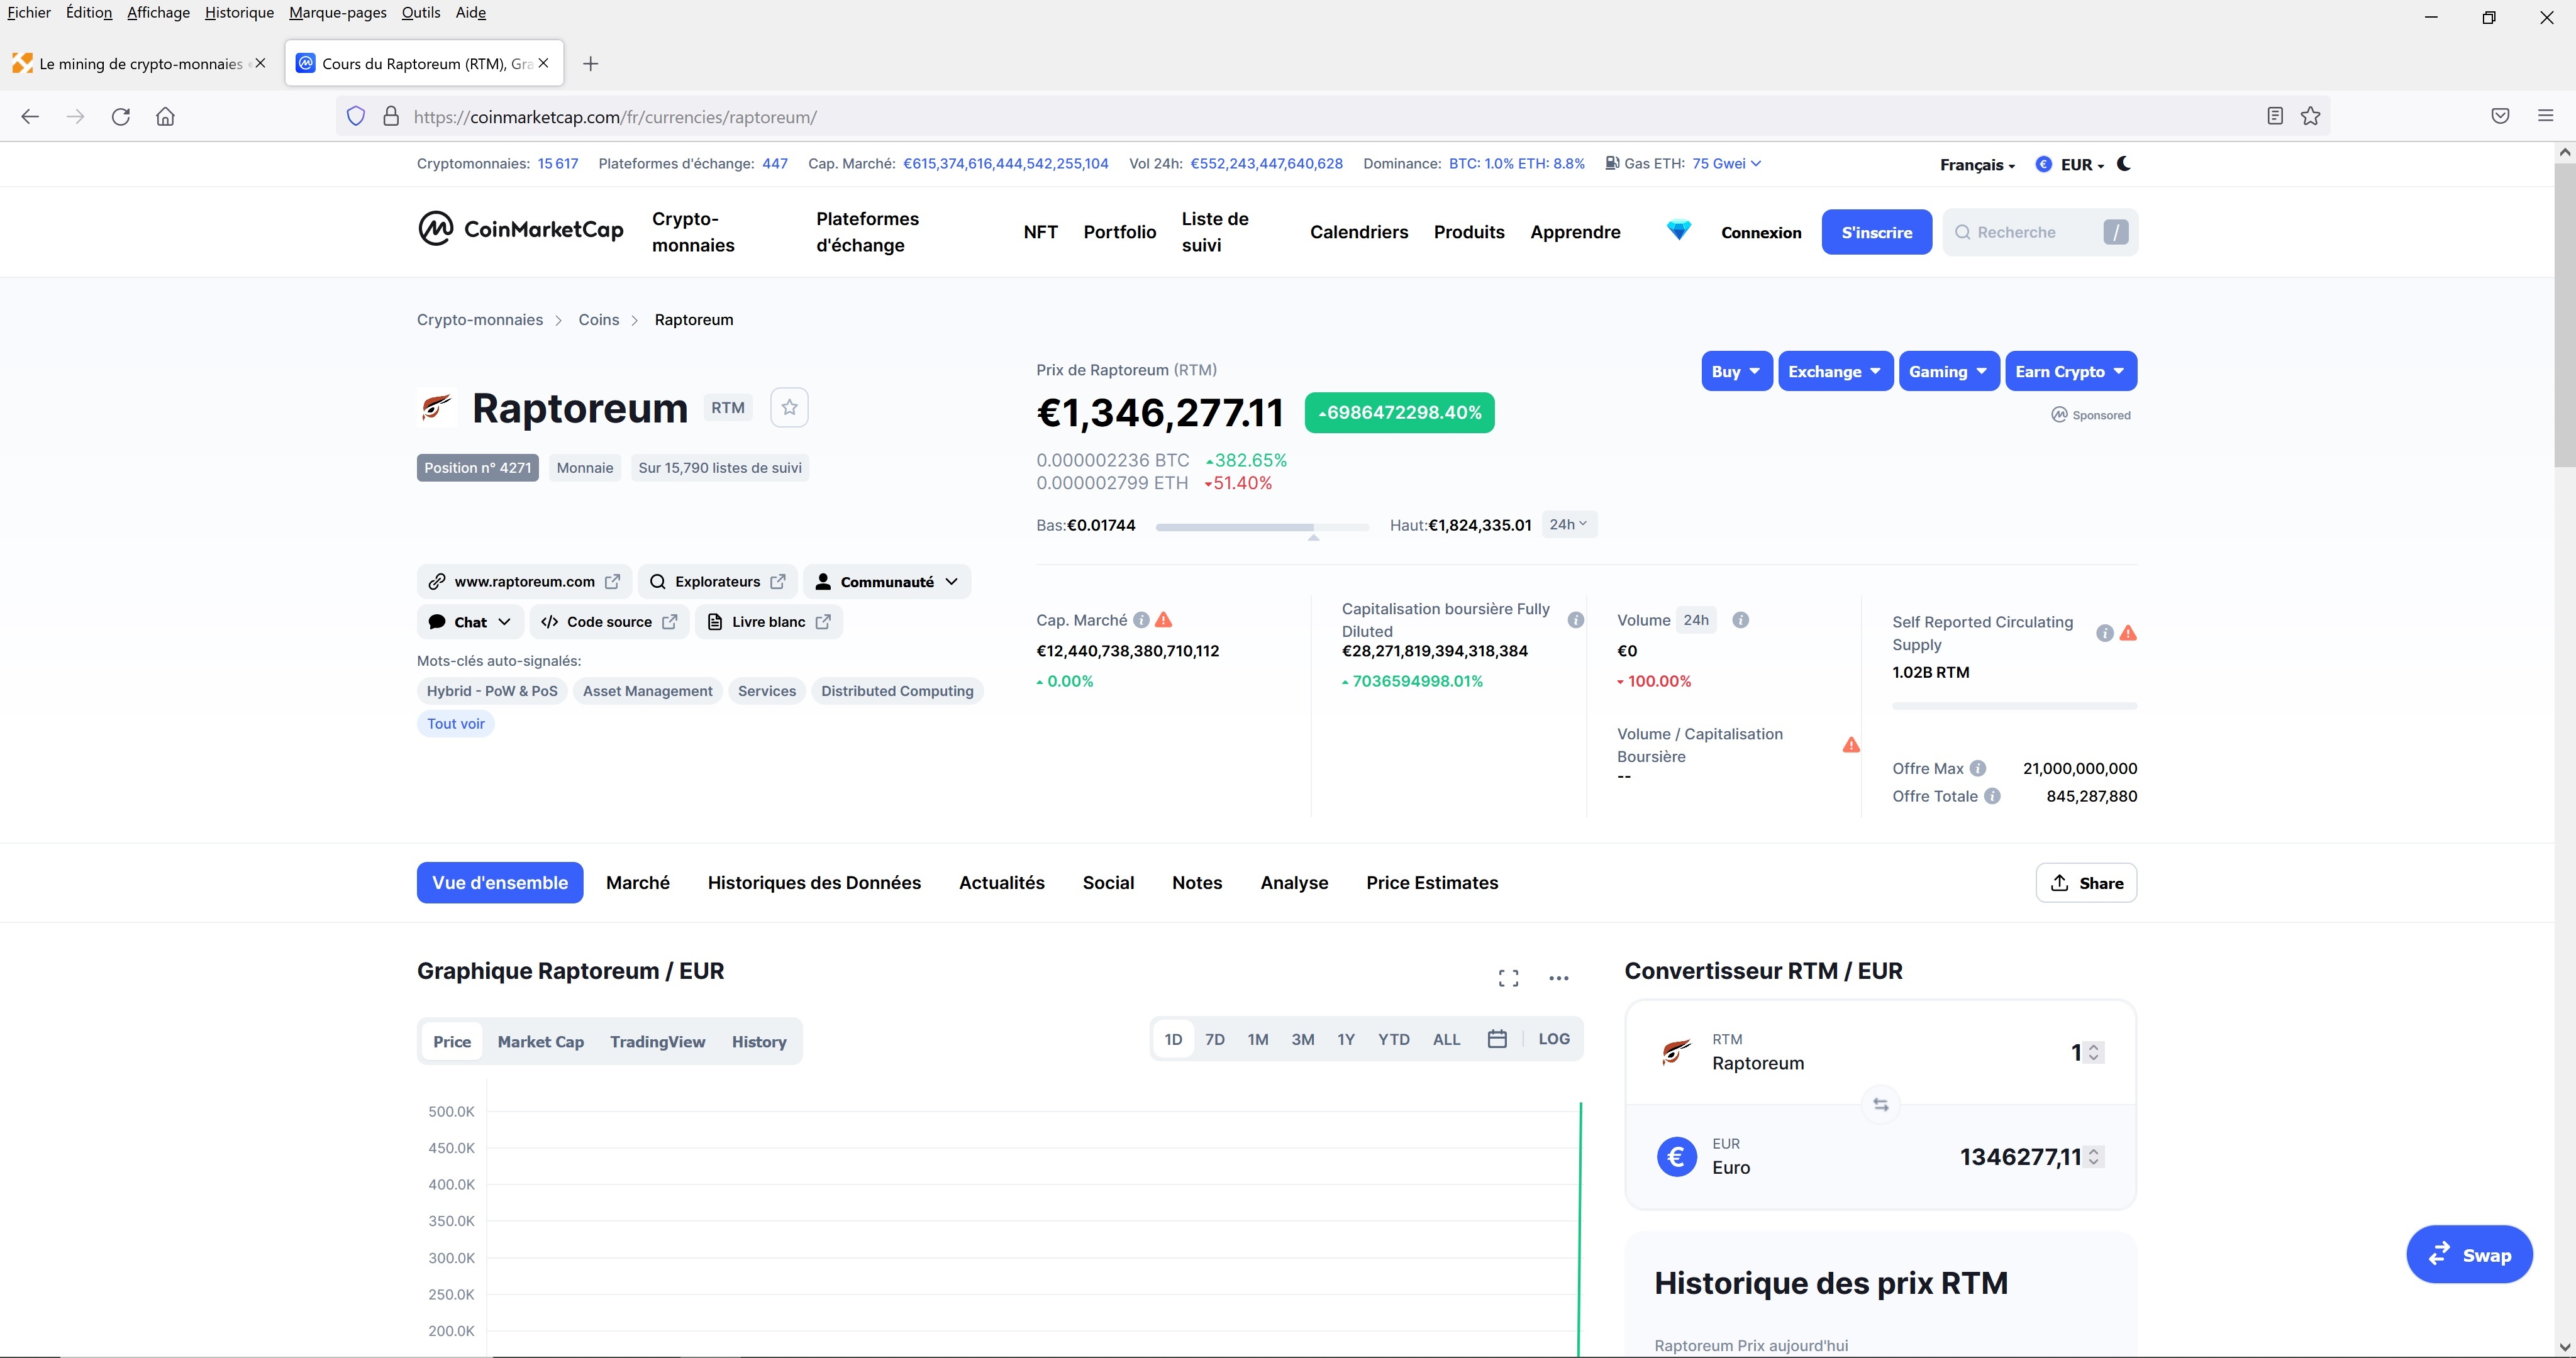Open the chart calendar date picker
2576x1358 pixels.
[1497, 1039]
